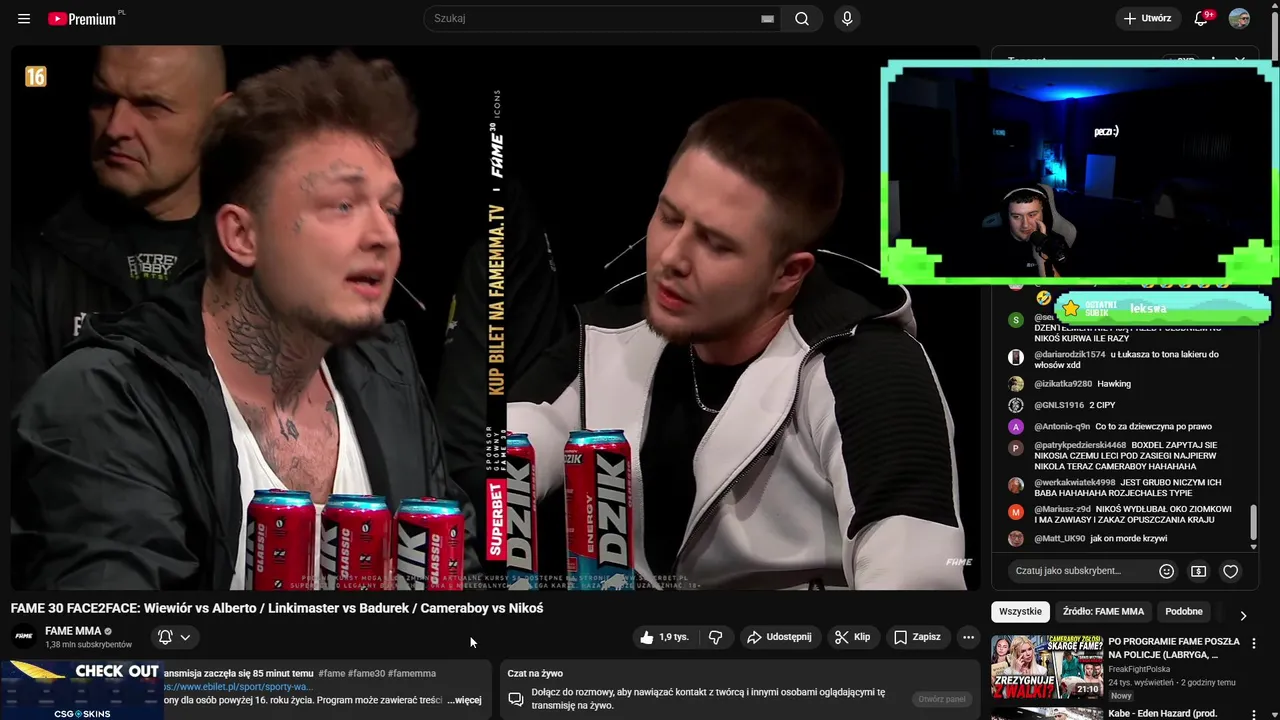
Task: Click Zapisz to save video
Action: point(917,637)
